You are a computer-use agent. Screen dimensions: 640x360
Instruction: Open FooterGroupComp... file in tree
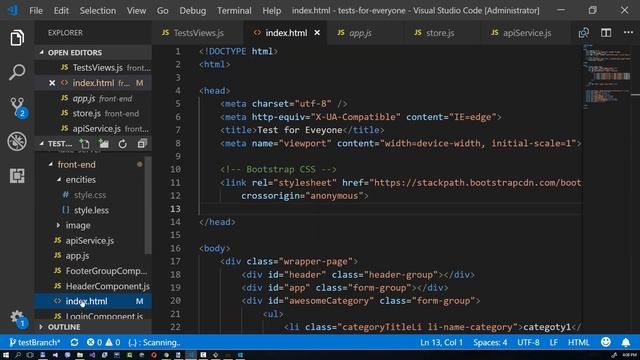[93, 271]
